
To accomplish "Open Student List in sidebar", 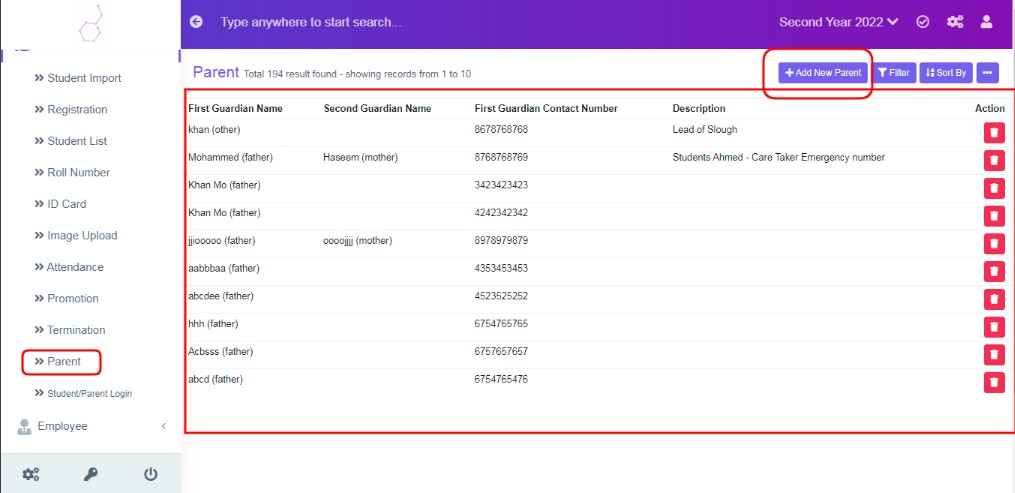I will point(71,141).
